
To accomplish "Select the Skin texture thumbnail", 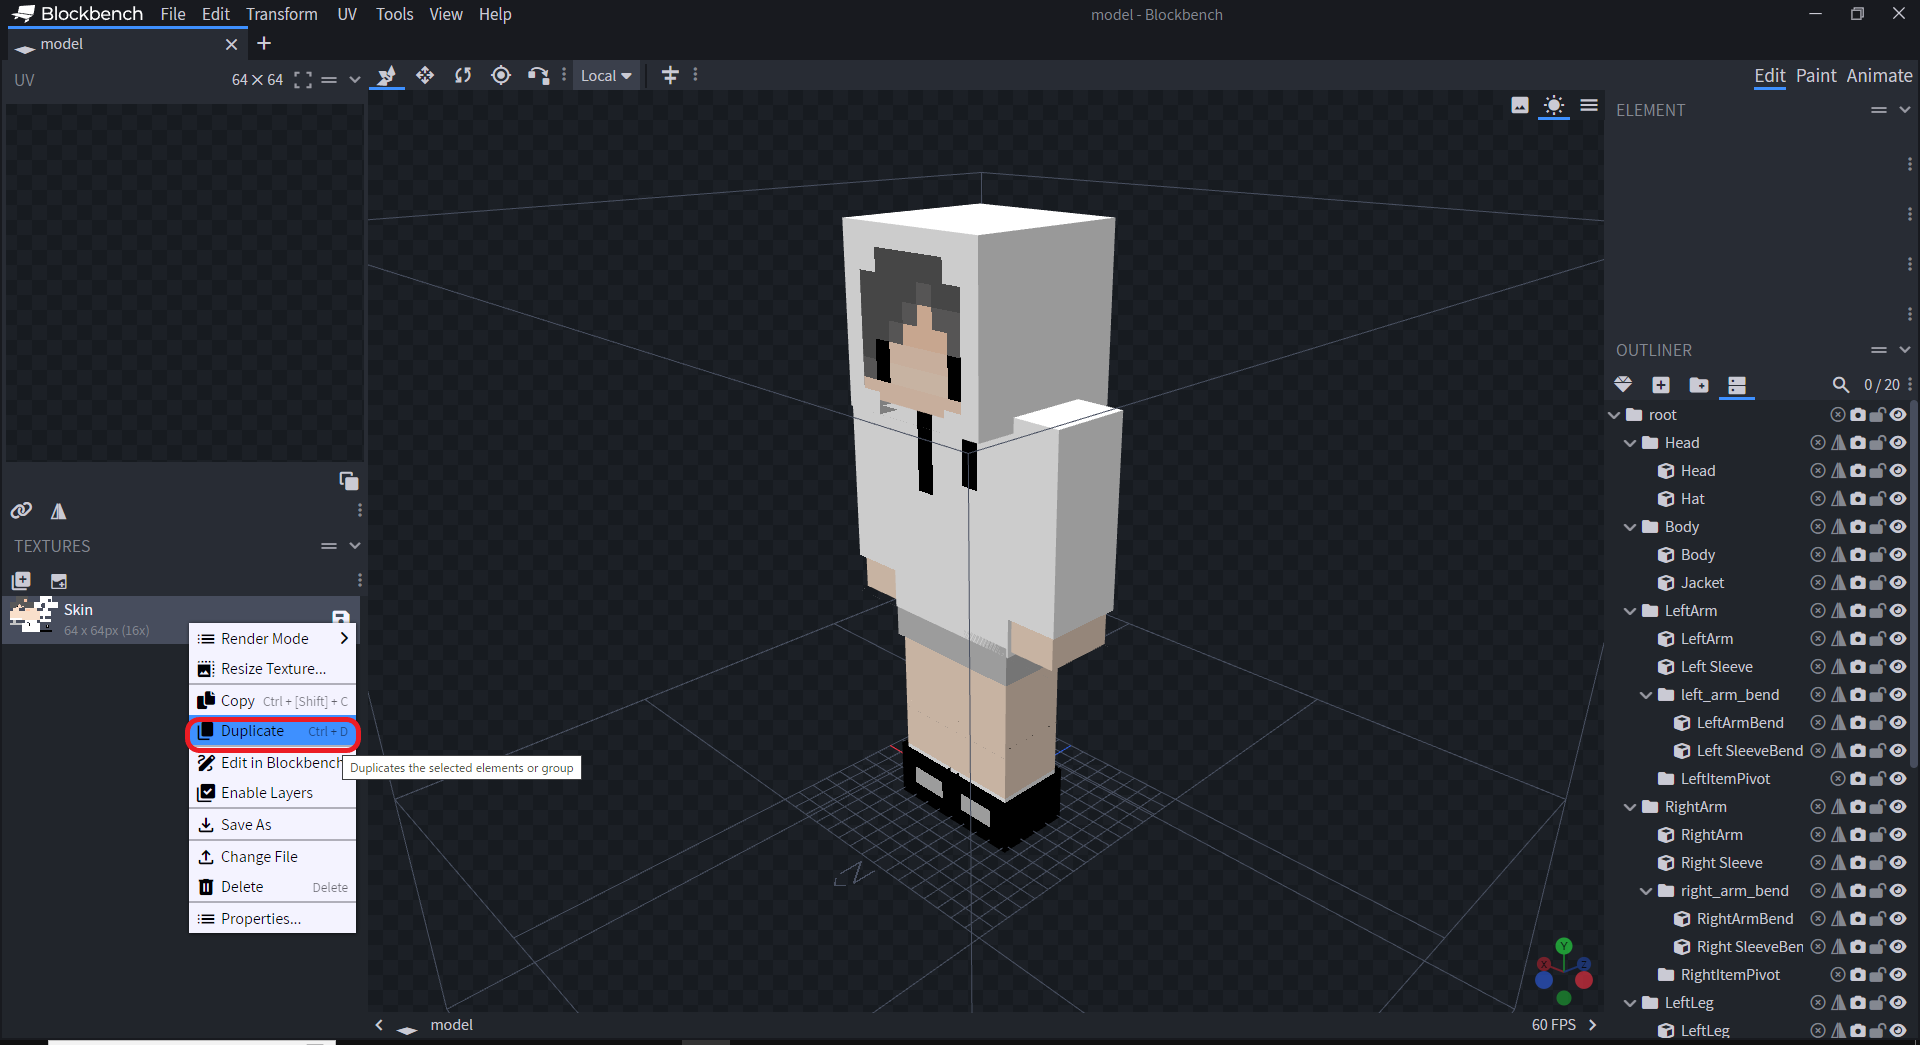I will (35, 614).
